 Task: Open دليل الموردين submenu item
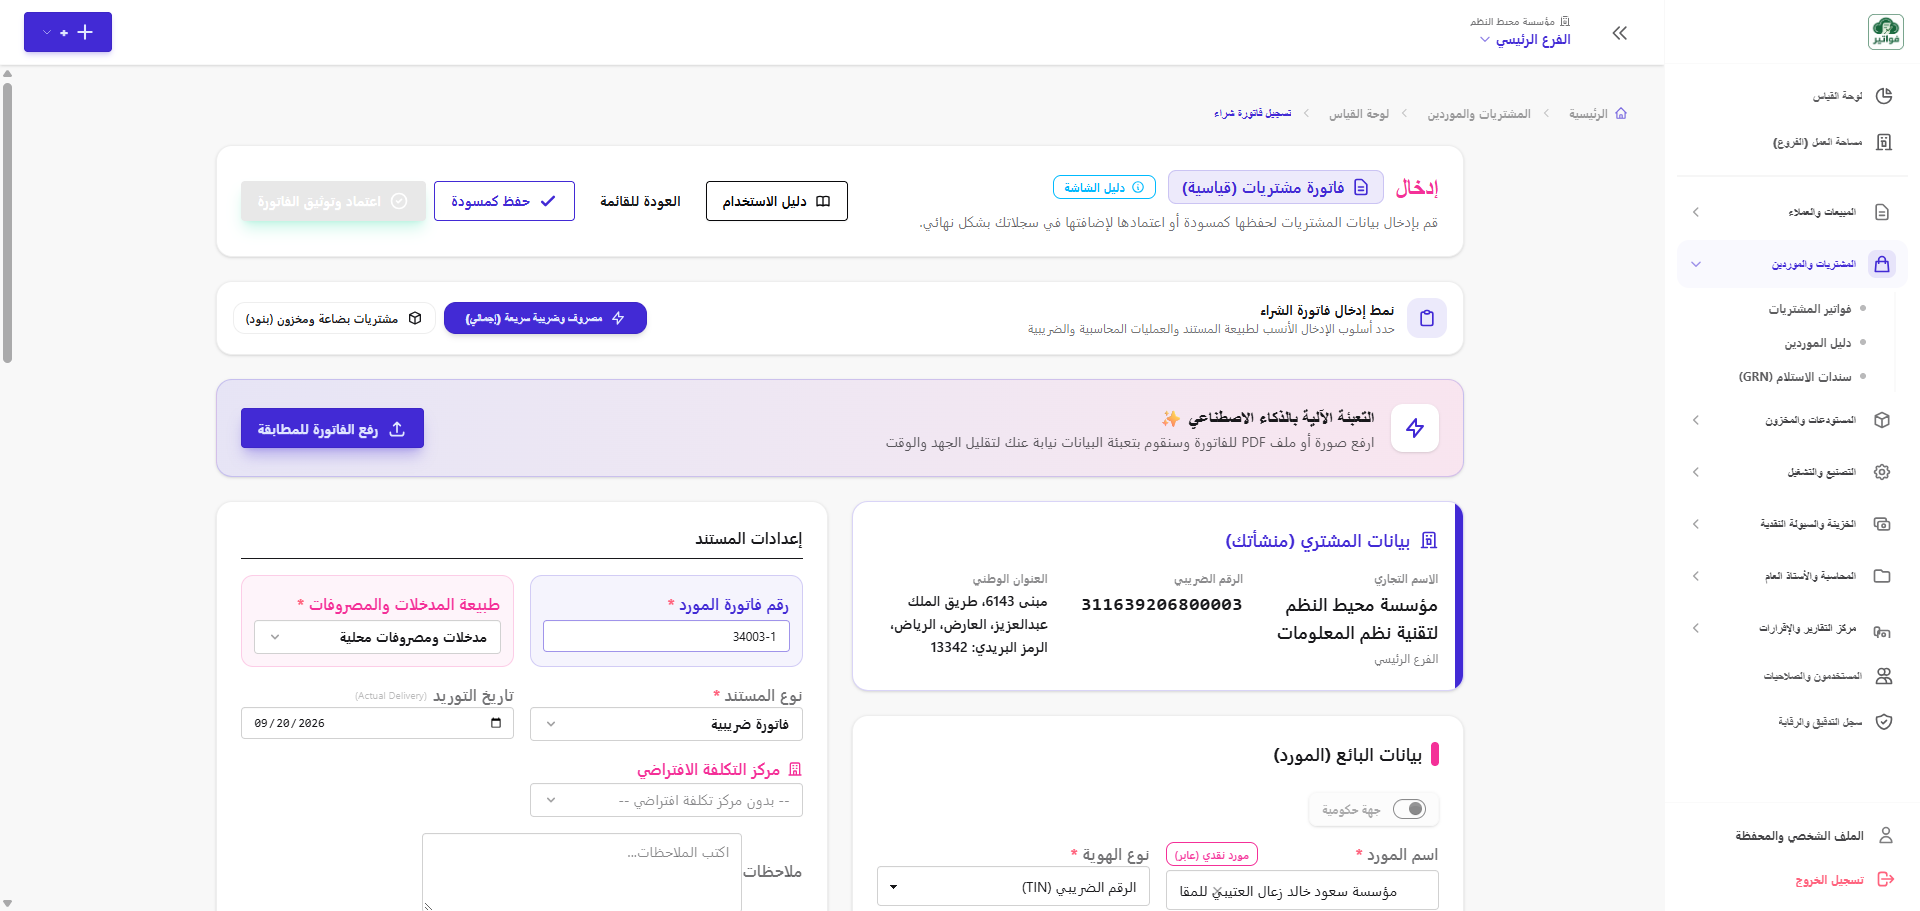[1818, 344]
